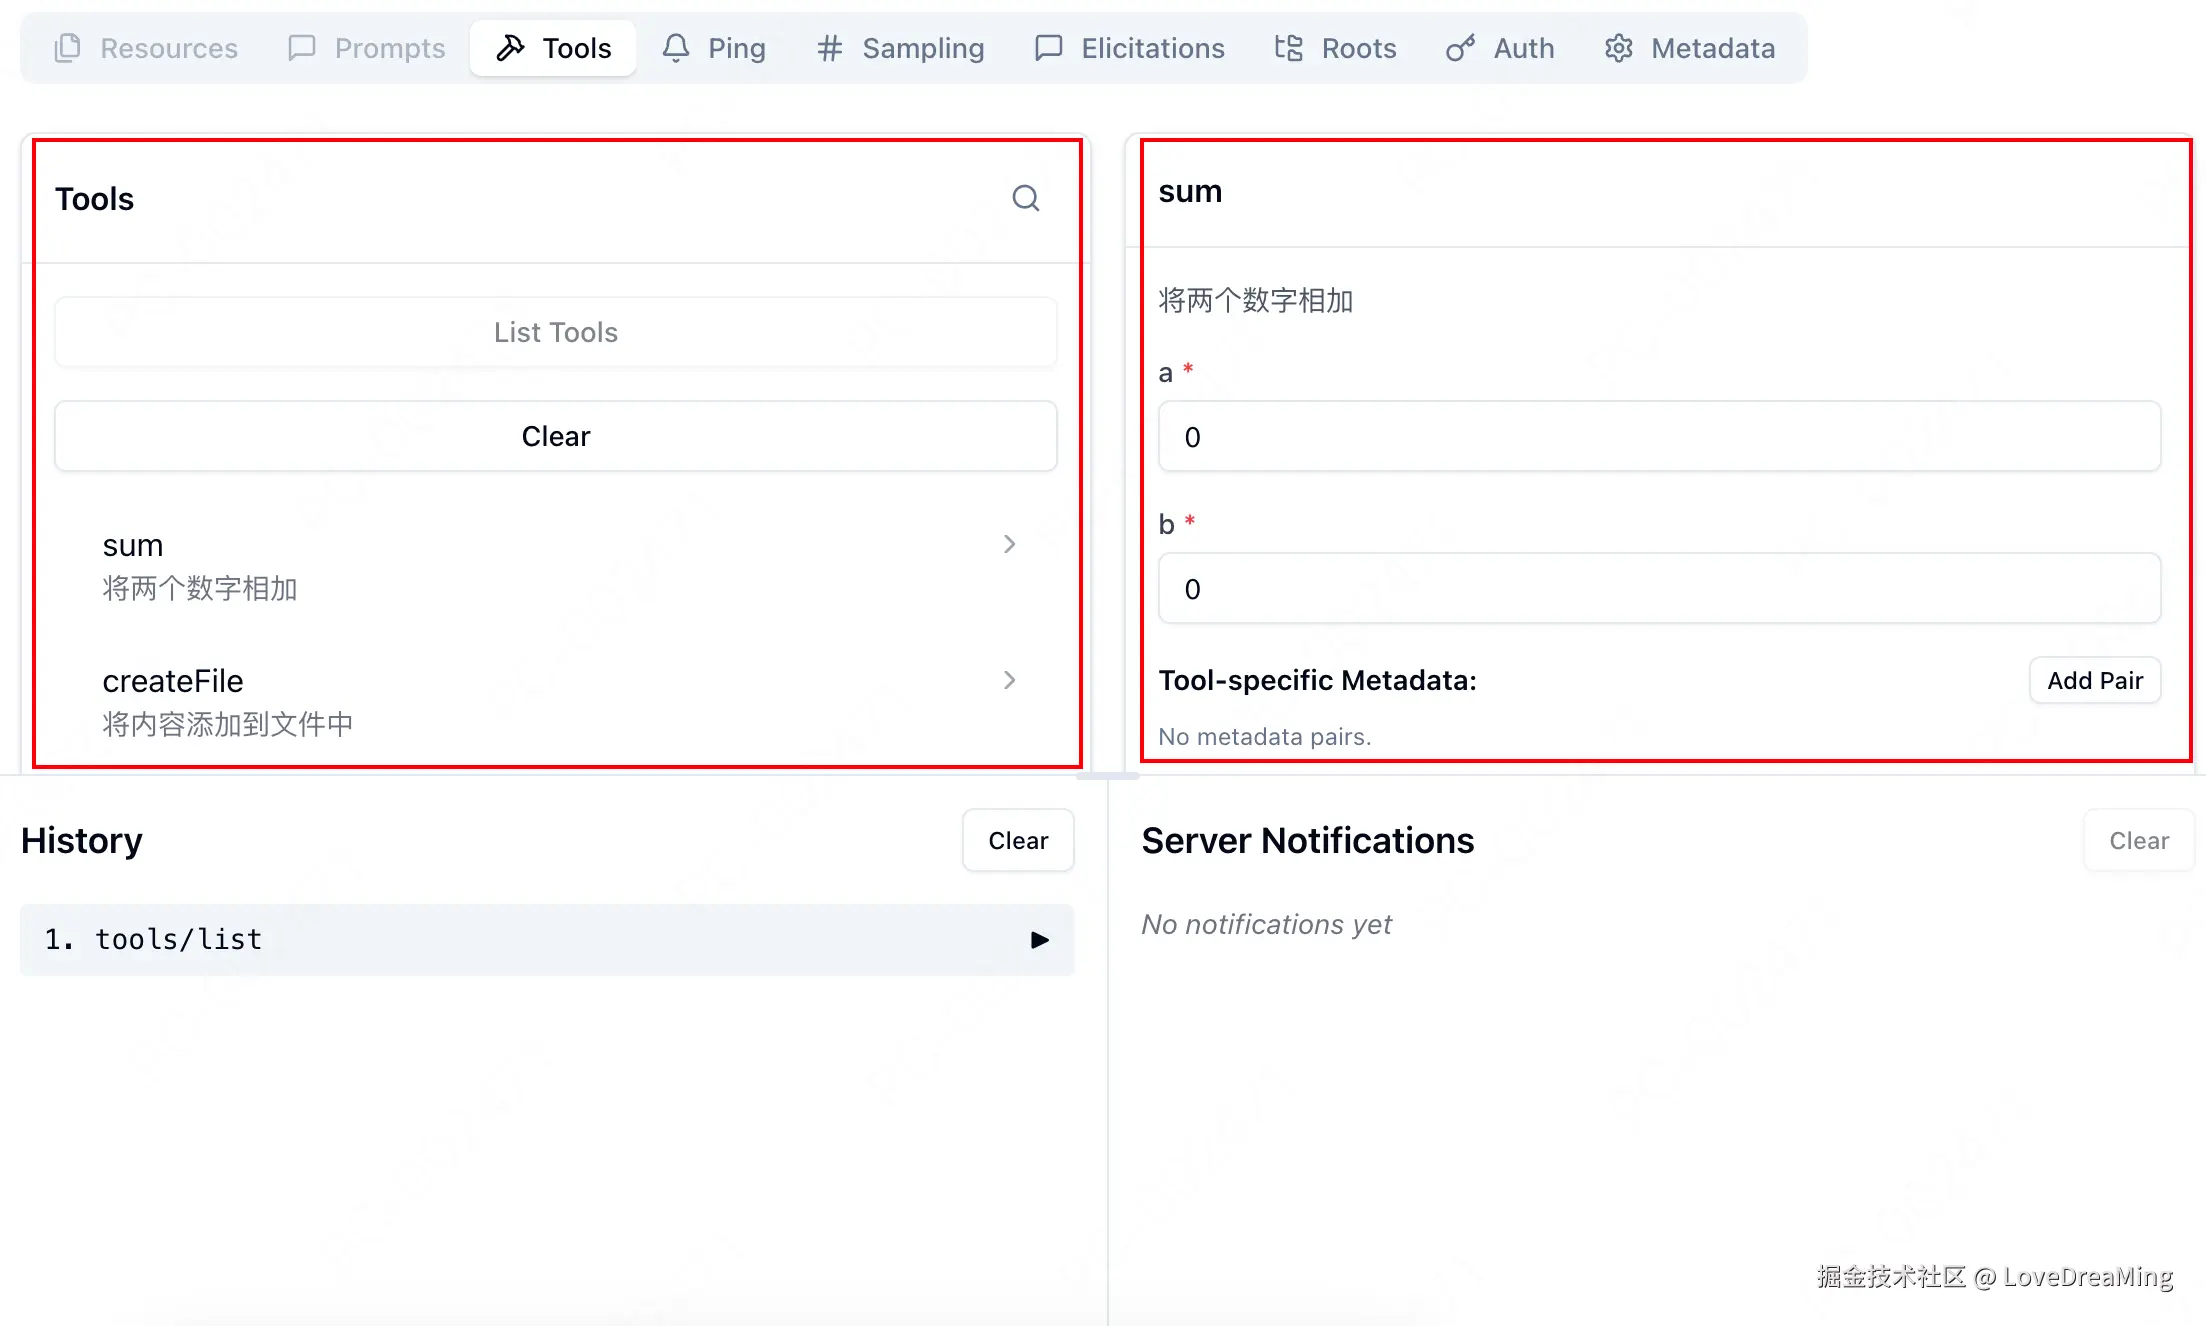Clear the History panel
Screen dimensions: 2206x1326
1017,841
